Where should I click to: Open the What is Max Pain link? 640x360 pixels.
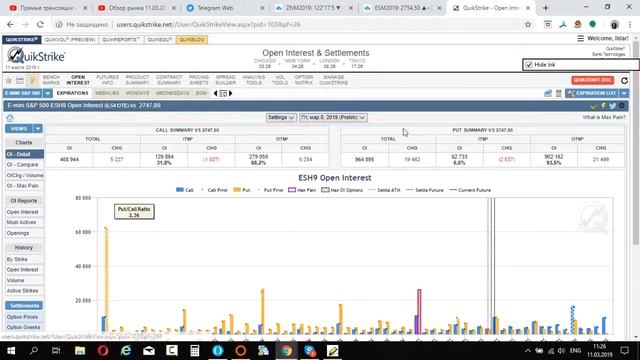click(x=604, y=118)
